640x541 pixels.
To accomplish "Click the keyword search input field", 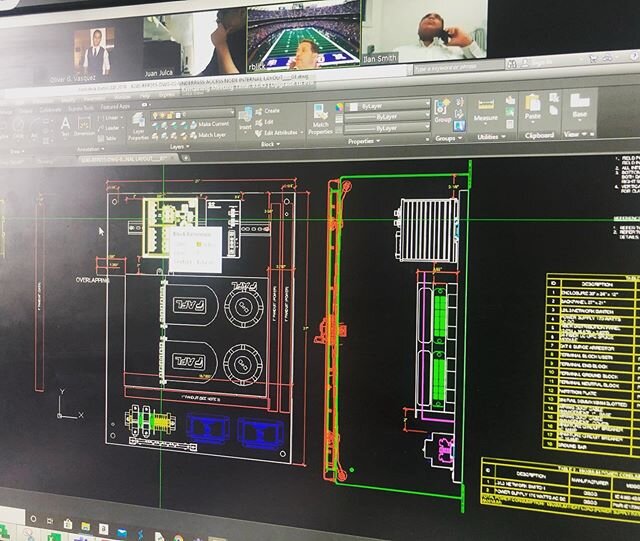I will coord(458,66).
